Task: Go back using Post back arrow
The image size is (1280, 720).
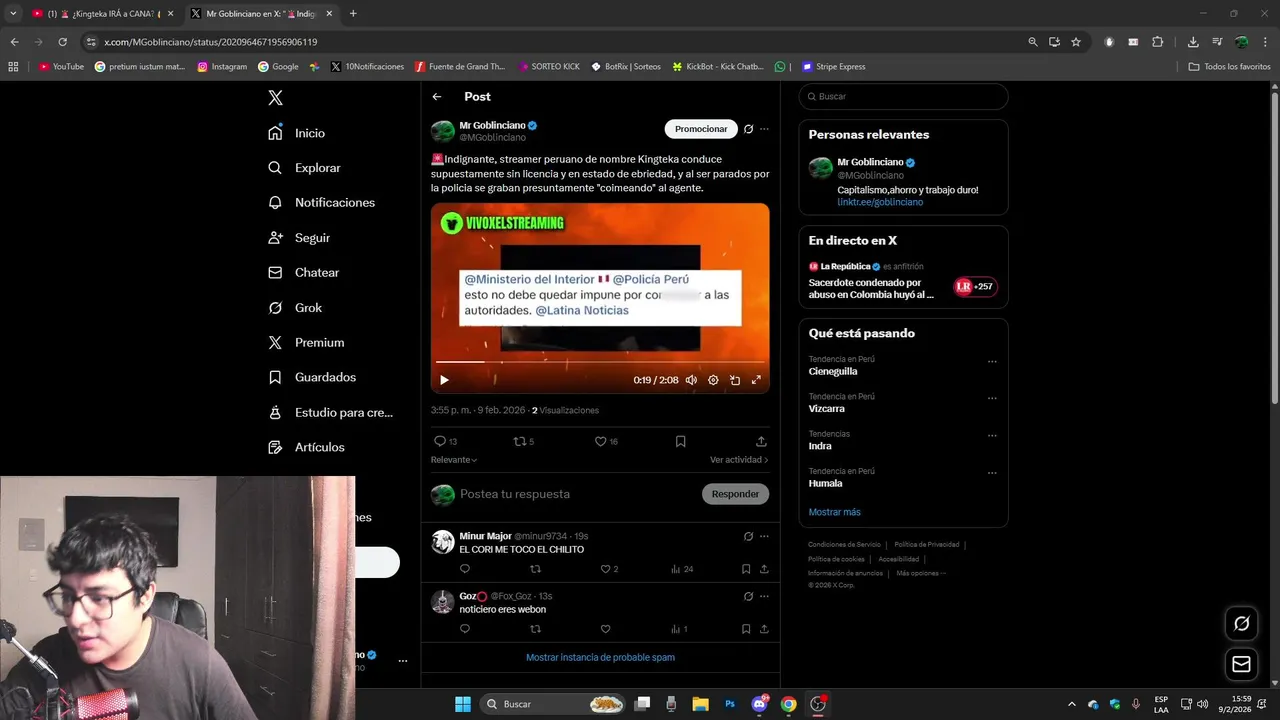Action: point(437,97)
